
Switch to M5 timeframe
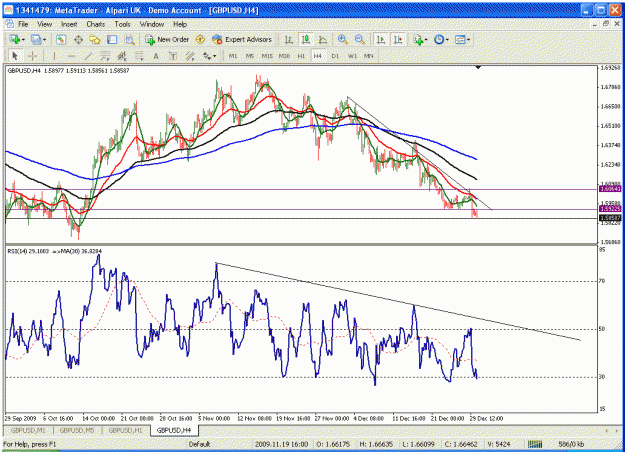(250, 56)
